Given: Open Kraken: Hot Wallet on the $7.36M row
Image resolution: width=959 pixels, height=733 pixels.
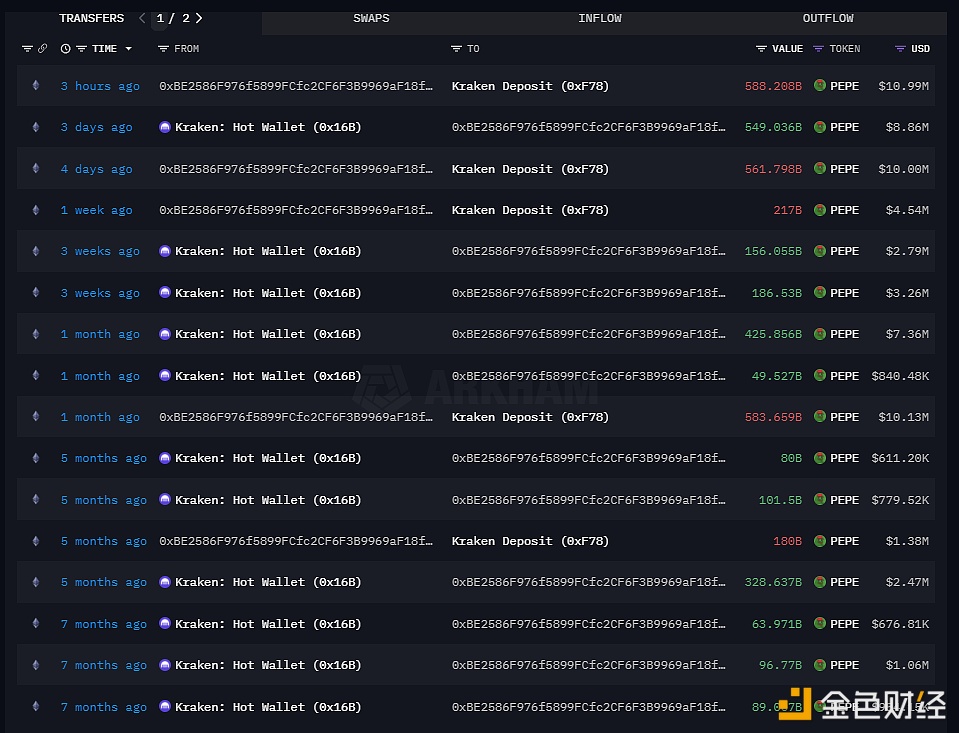Looking at the screenshot, I should (268, 334).
